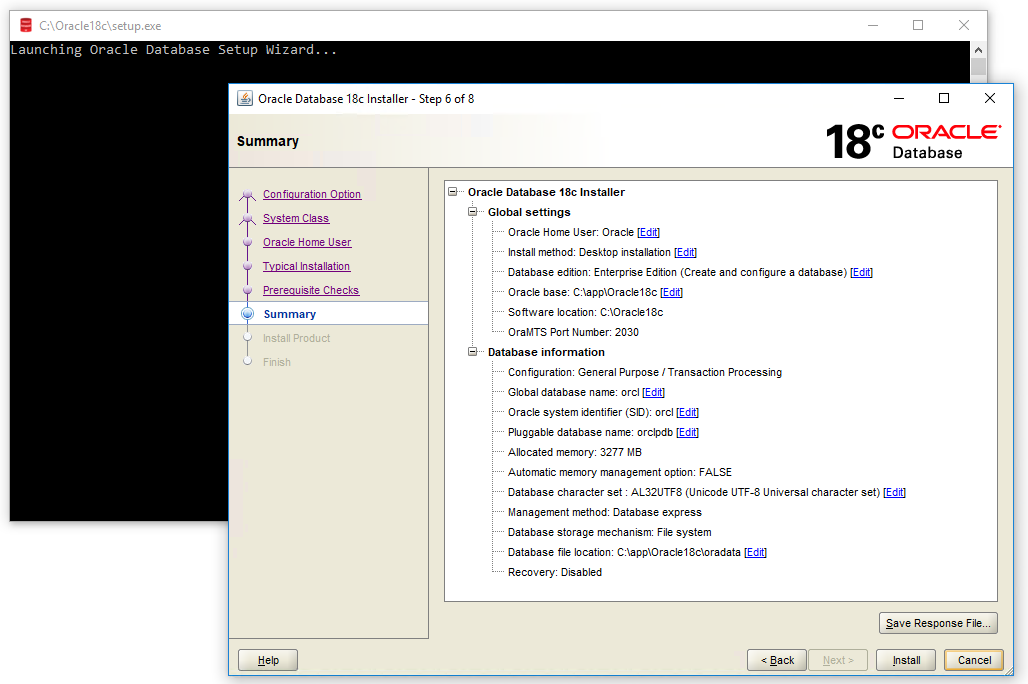Edit the Database character set
The width and height of the screenshot is (1028, 684).
point(894,493)
